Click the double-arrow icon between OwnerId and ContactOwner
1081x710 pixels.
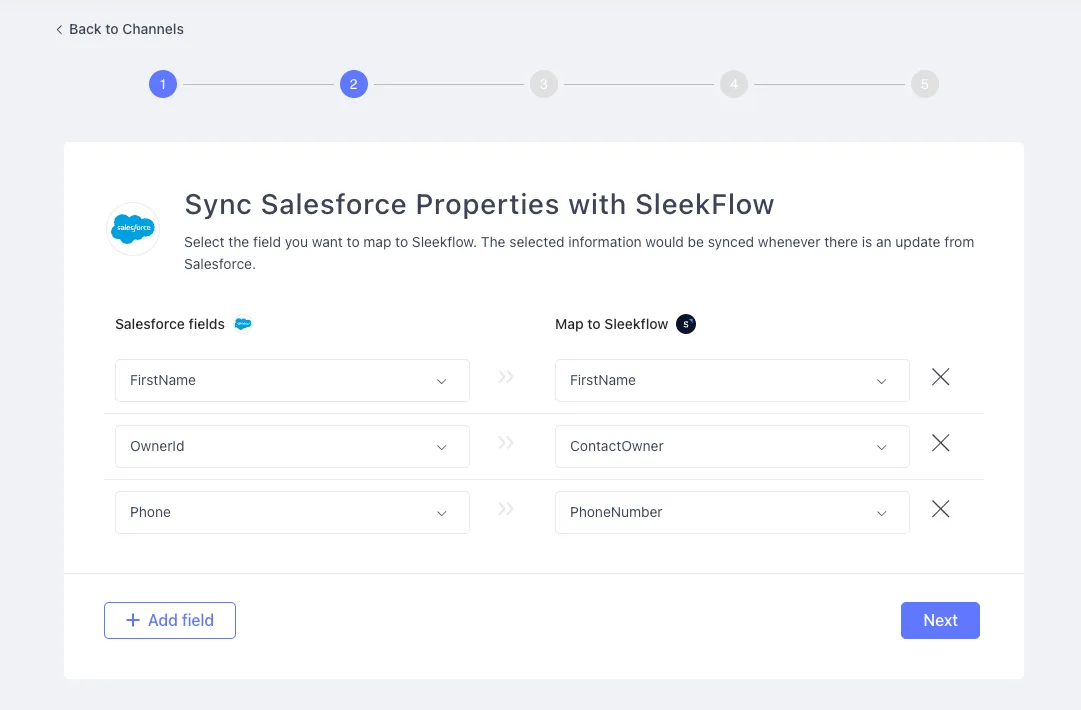505,442
